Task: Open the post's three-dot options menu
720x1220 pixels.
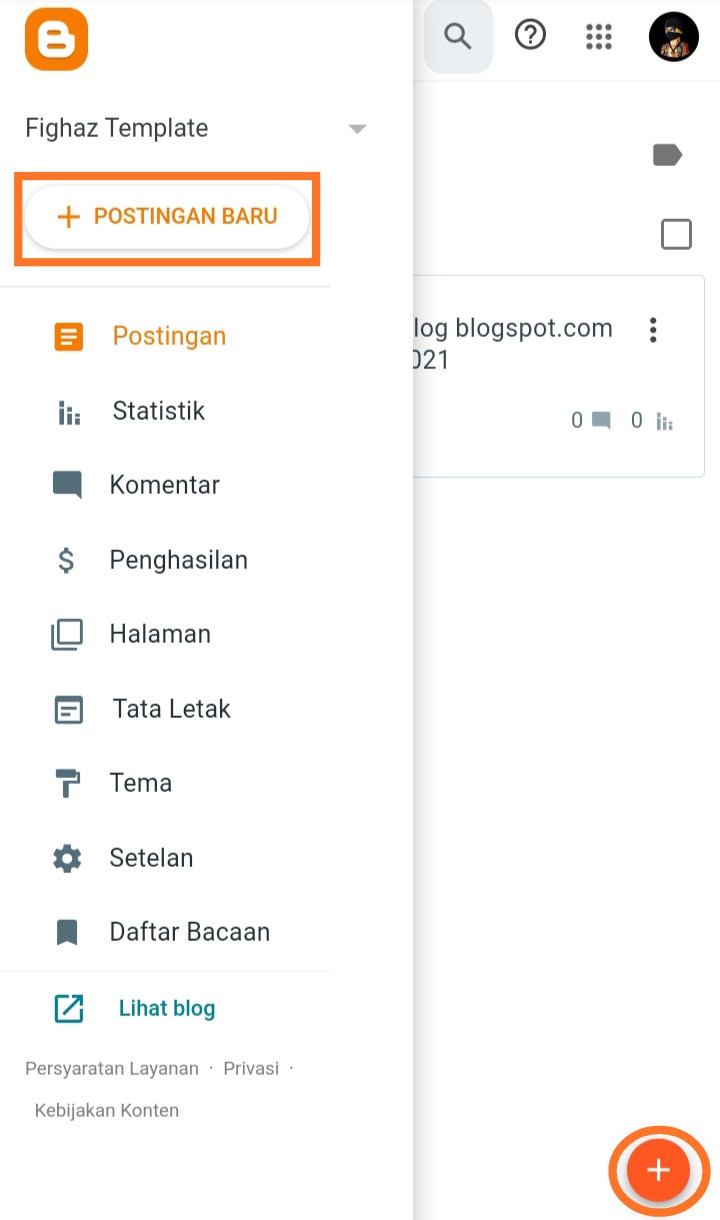Action: point(653,330)
